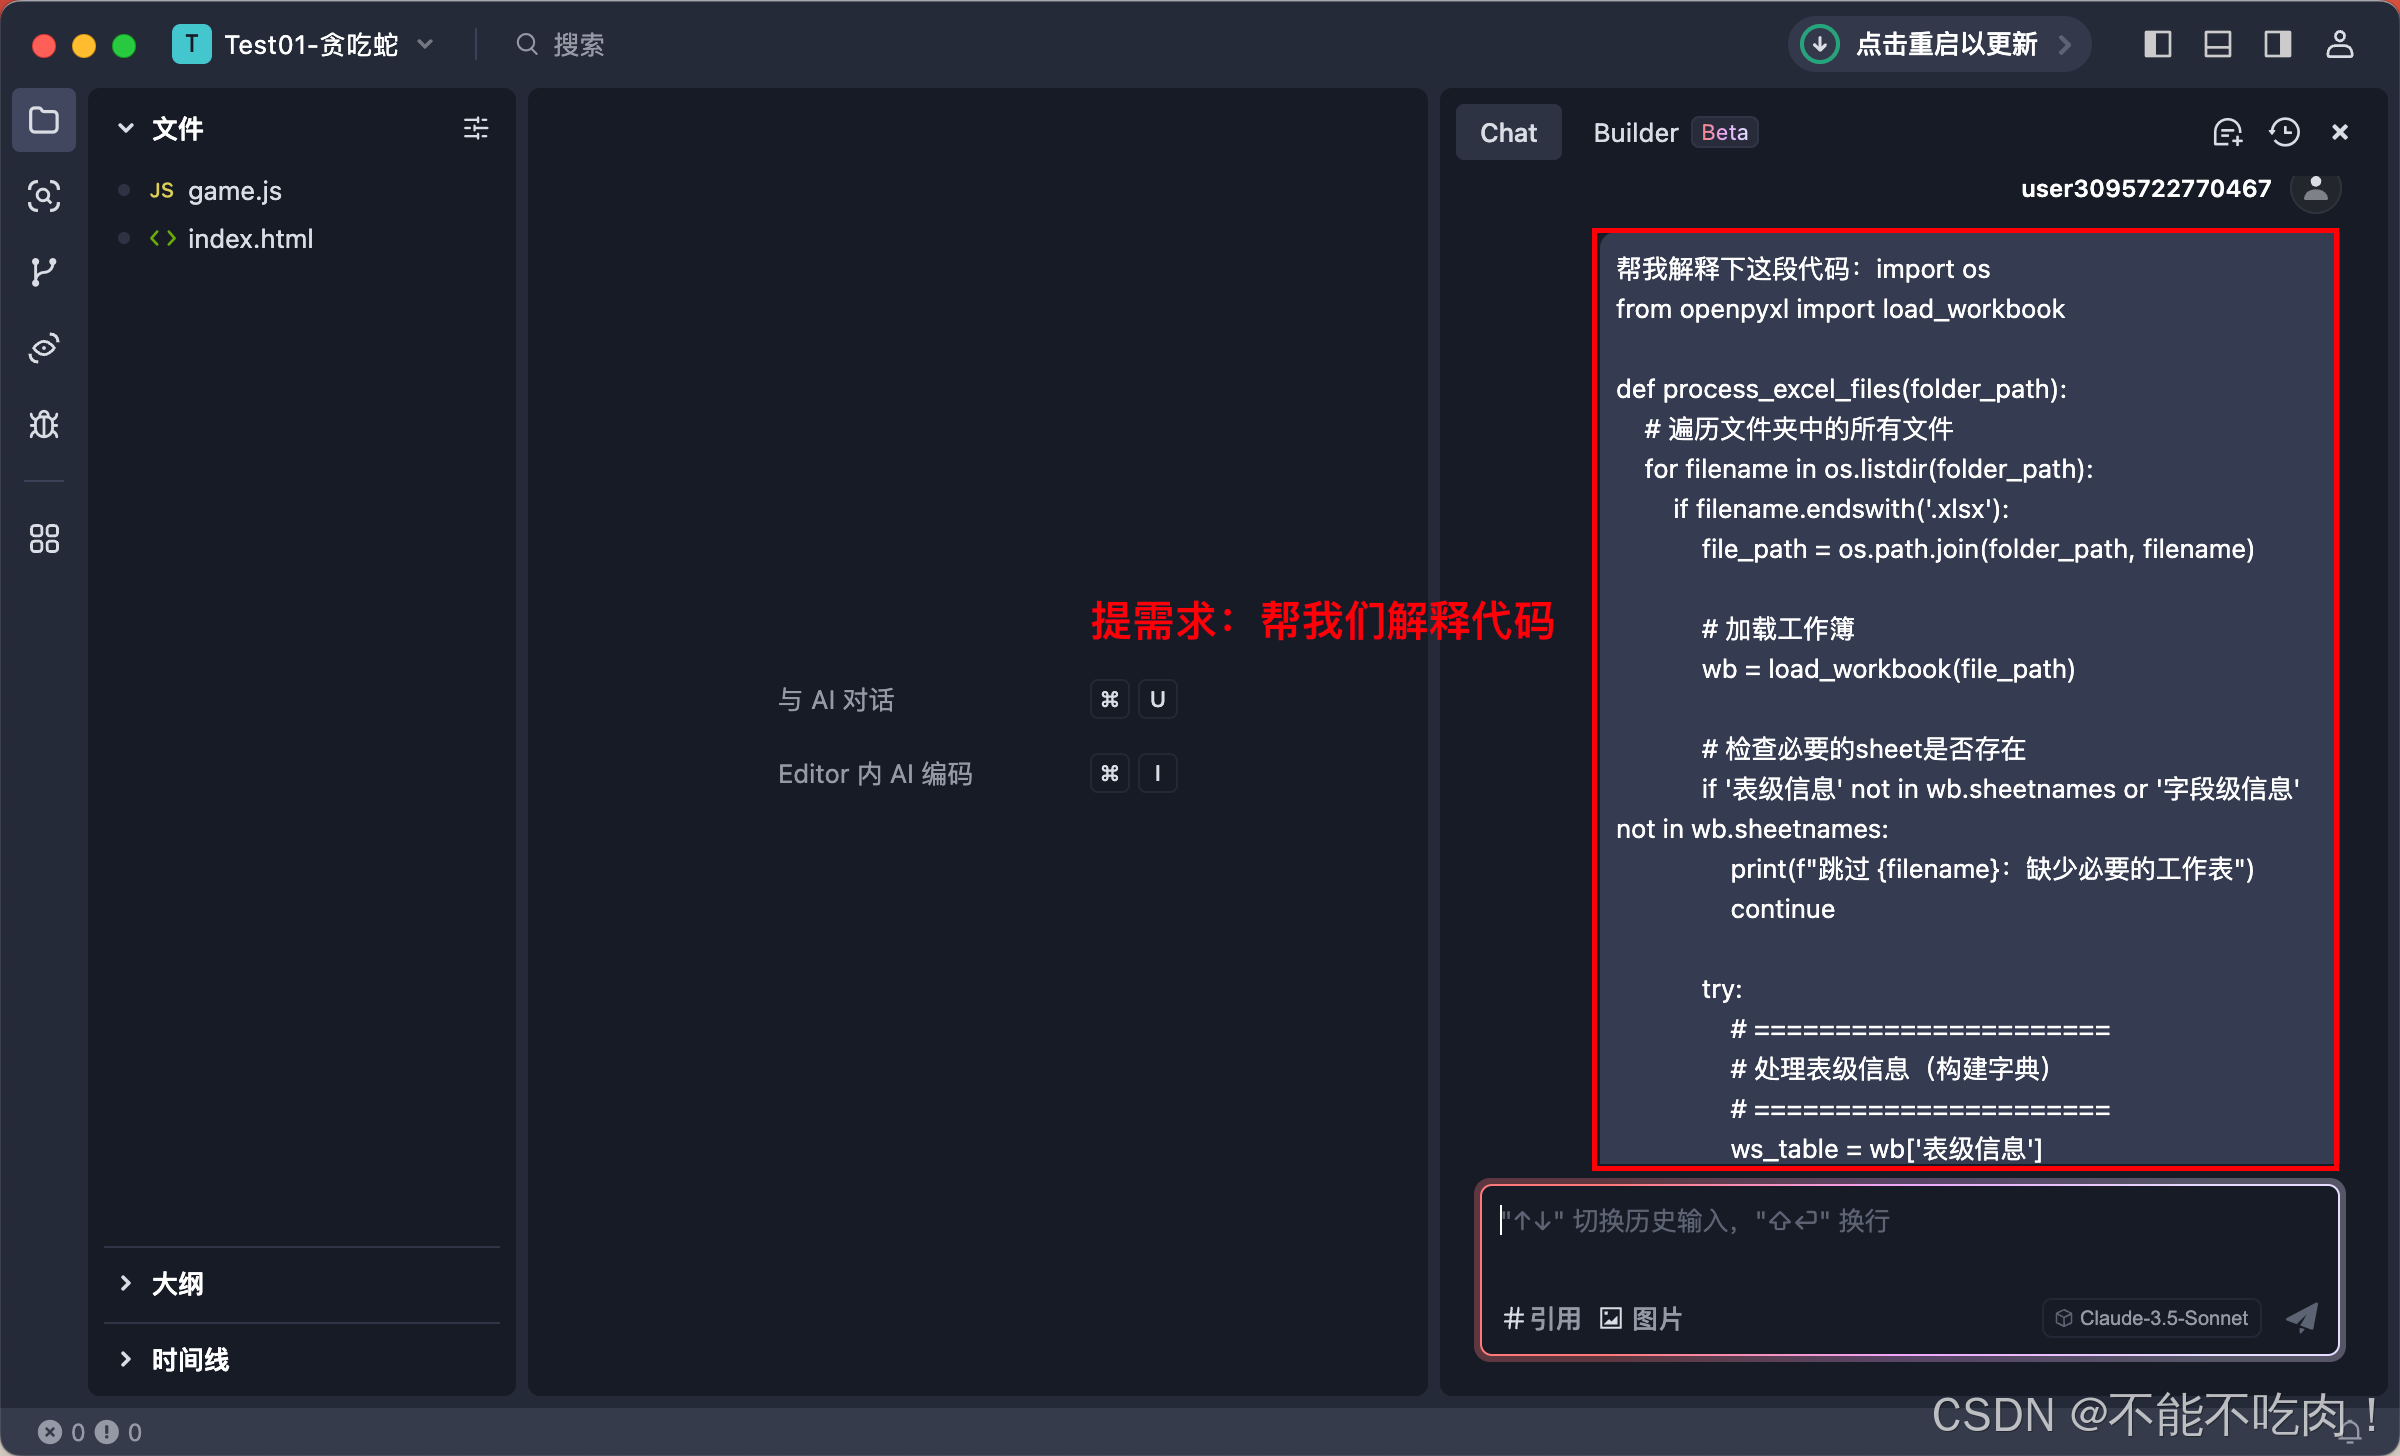This screenshot has width=2400, height=1456.
Task: Open the source control branch icon
Action: [x=44, y=271]
